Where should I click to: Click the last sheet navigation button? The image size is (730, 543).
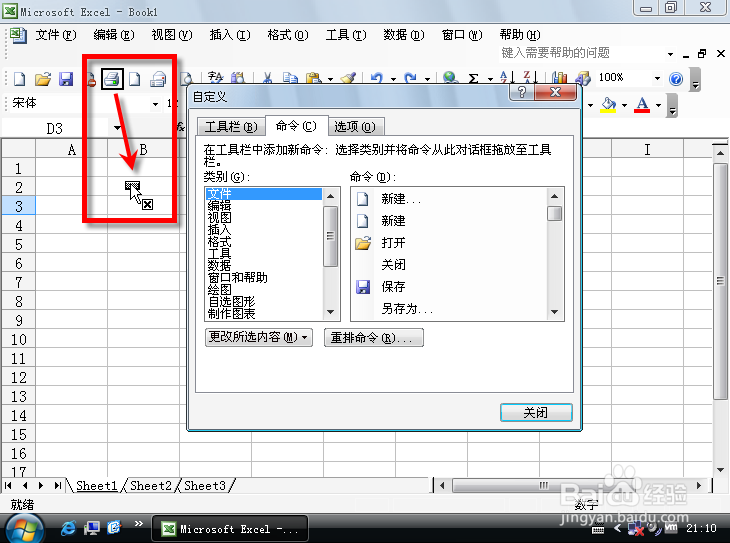click(x=57, y=485)
